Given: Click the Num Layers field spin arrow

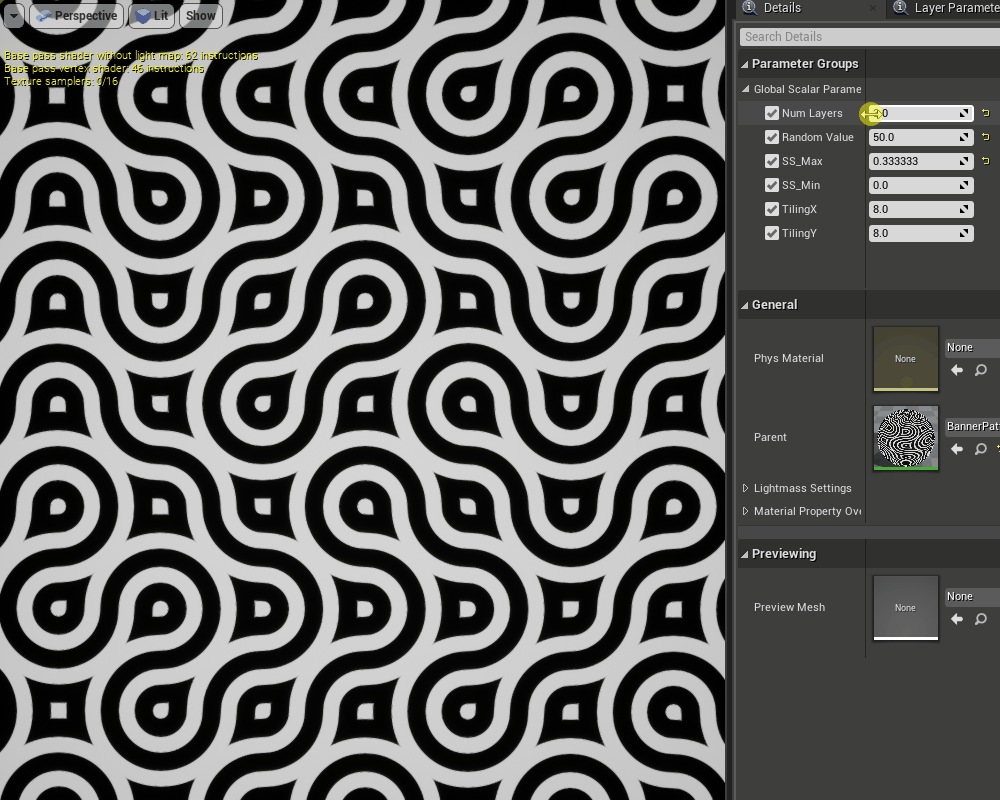Looking at the screenshot, I should tap(964, 113).
